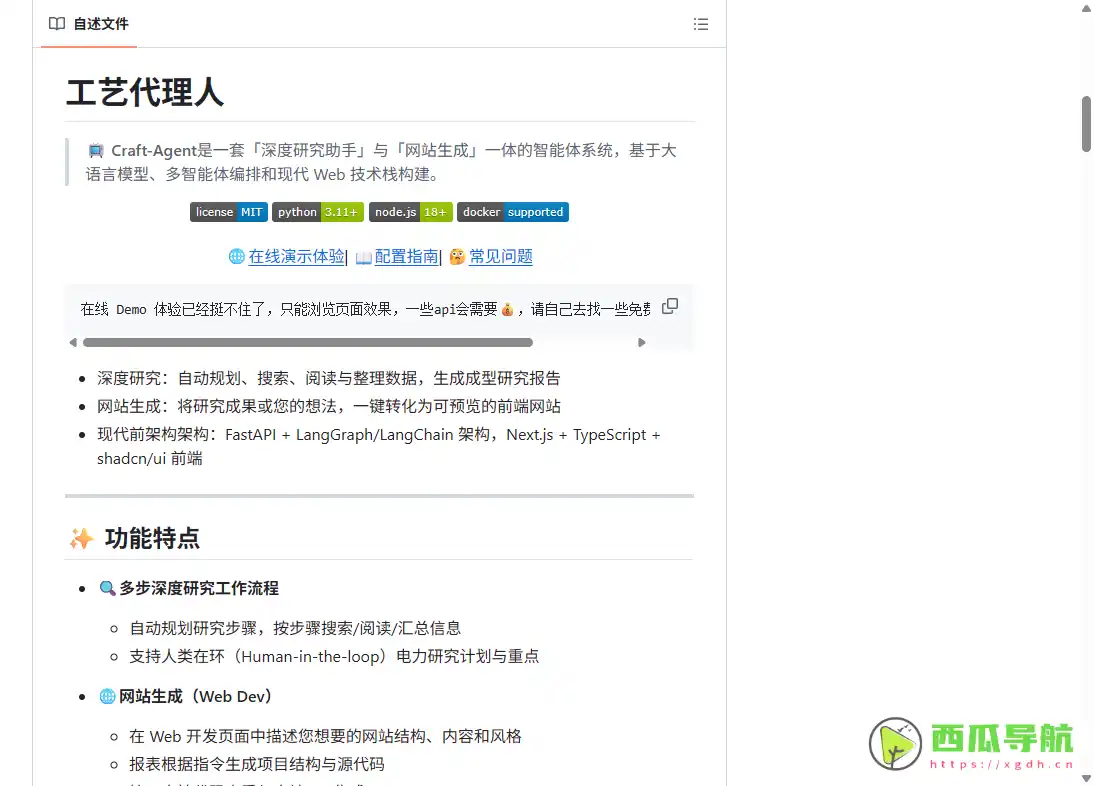
Task: Click the open-book icon beside 自述文件
Action: pyautogui.click(x=56, y=24)
